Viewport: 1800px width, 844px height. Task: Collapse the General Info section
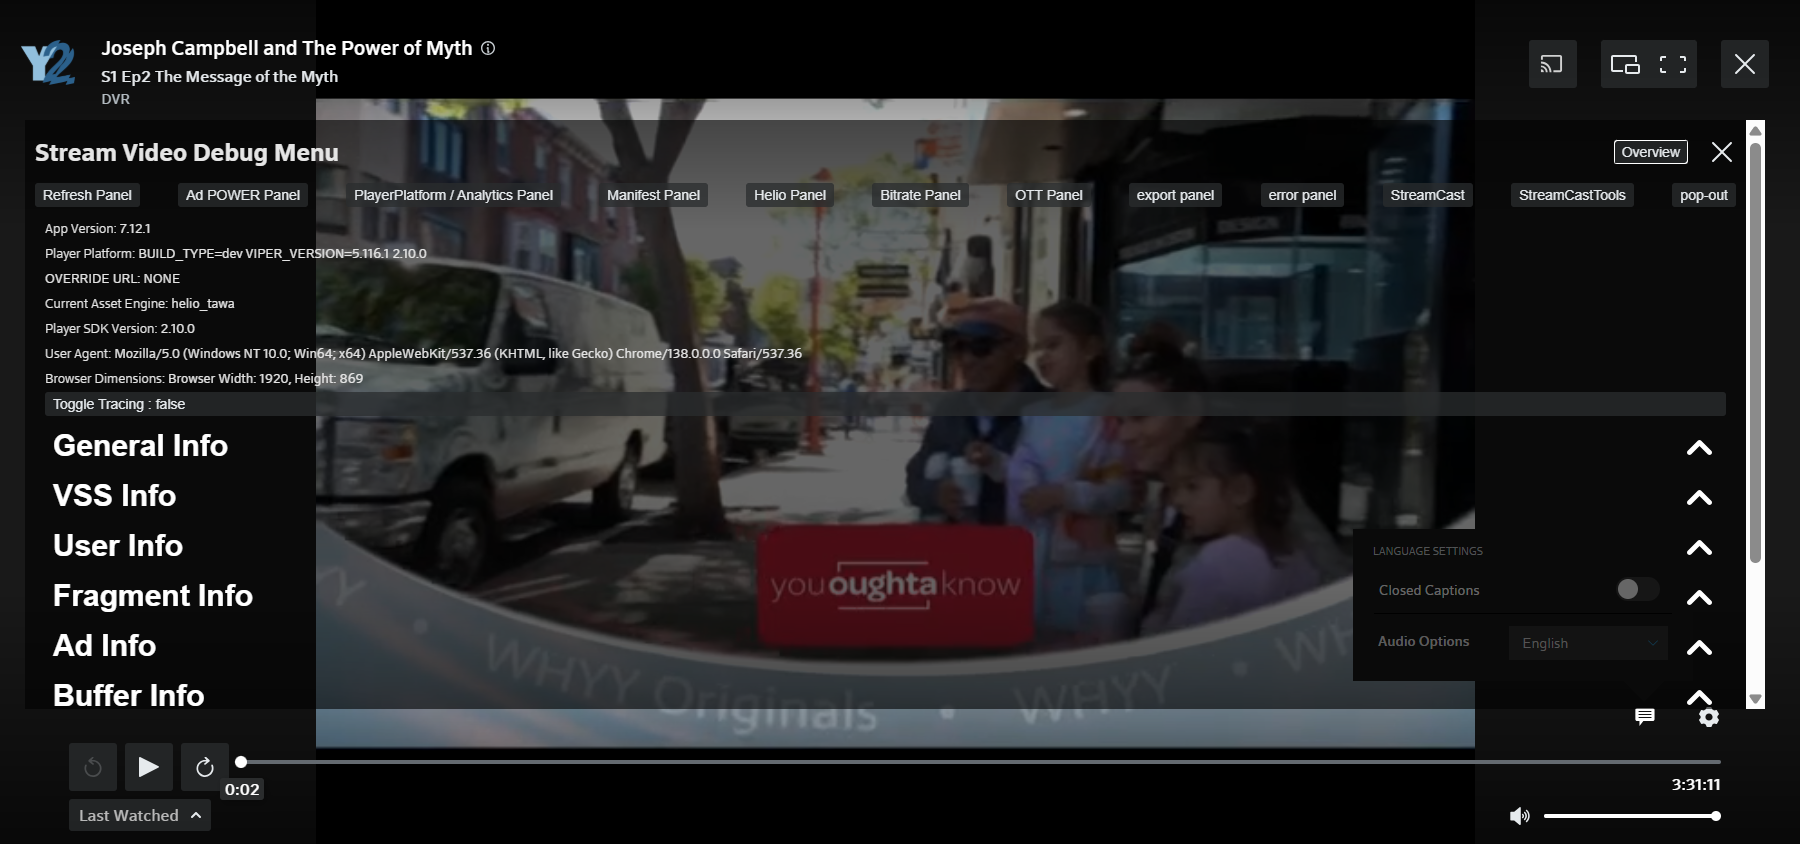pyautogui.click(x=1699, y=448)
